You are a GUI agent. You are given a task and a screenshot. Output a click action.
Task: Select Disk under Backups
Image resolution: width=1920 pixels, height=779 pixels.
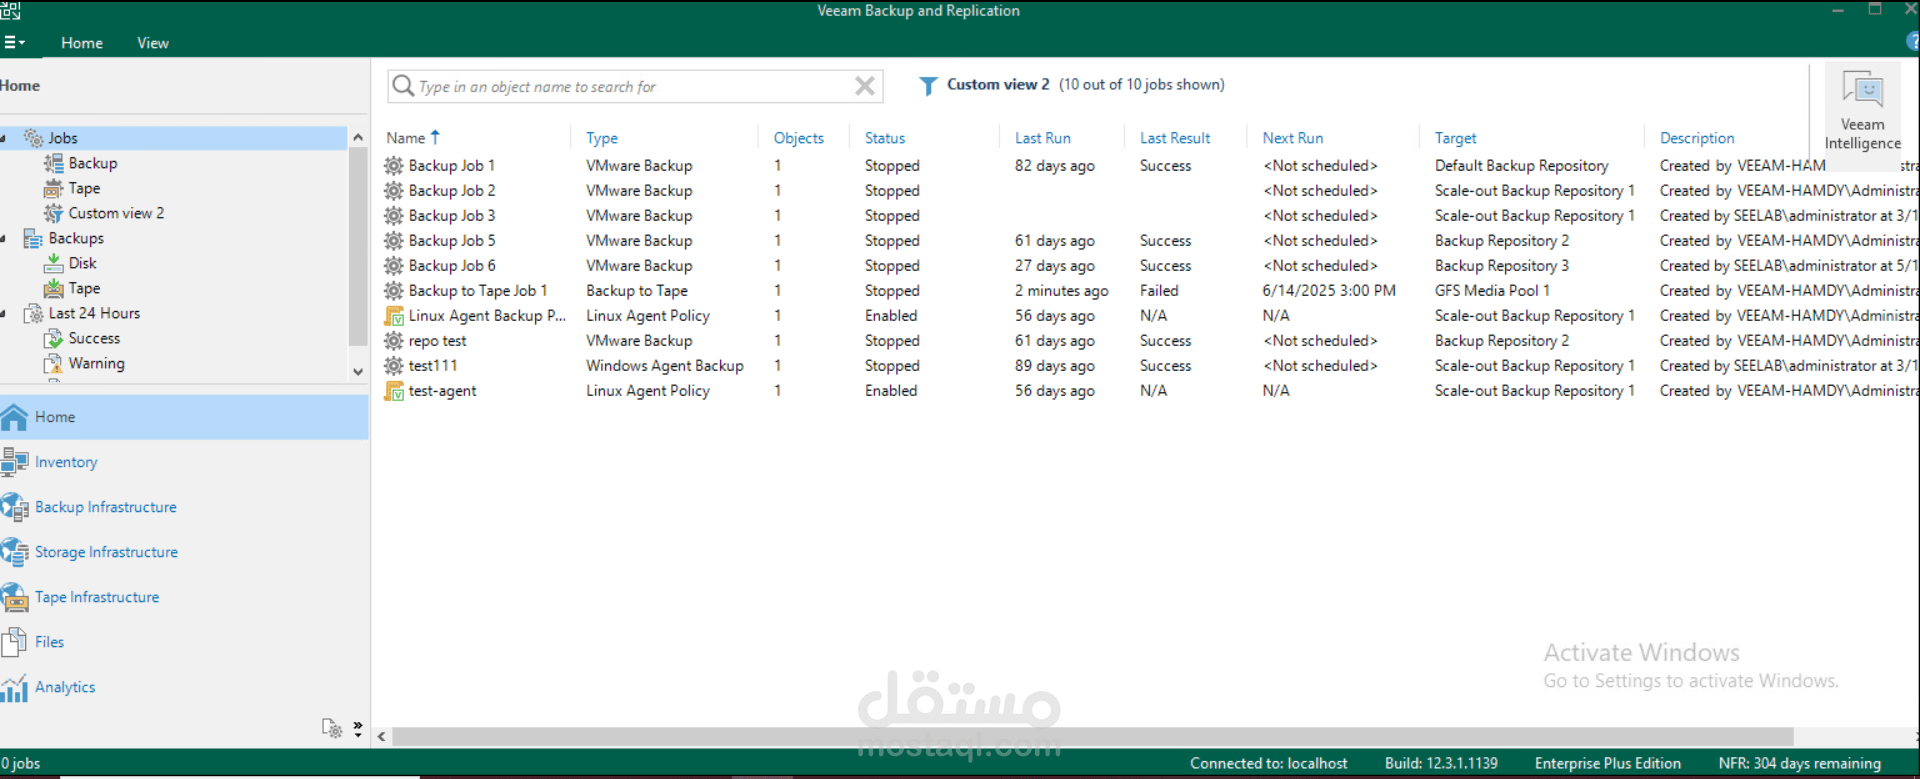point(82,263)
